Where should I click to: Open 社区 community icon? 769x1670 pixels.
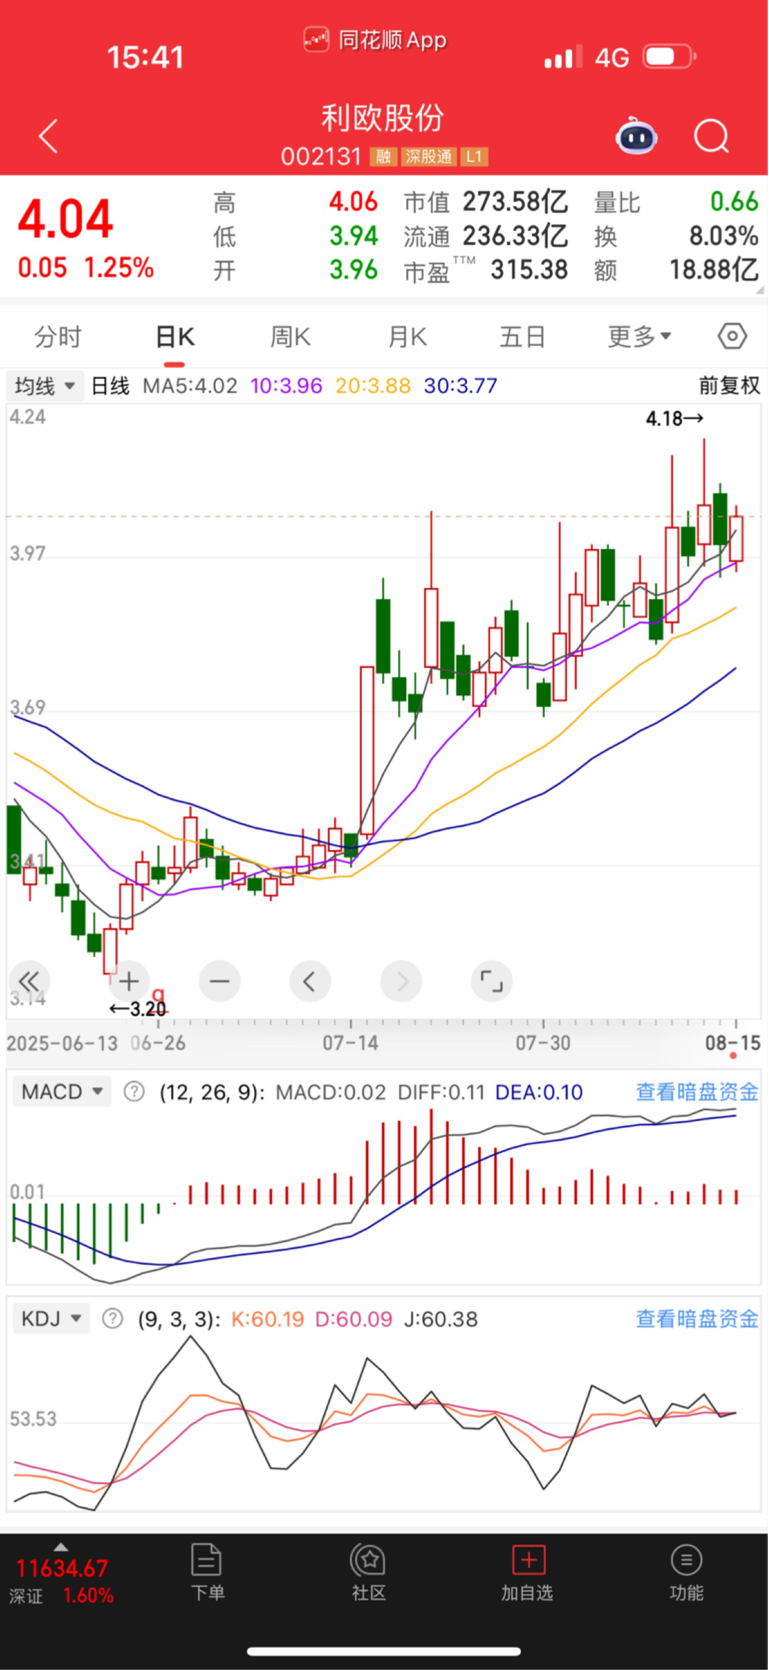(x=368, y=1572)
